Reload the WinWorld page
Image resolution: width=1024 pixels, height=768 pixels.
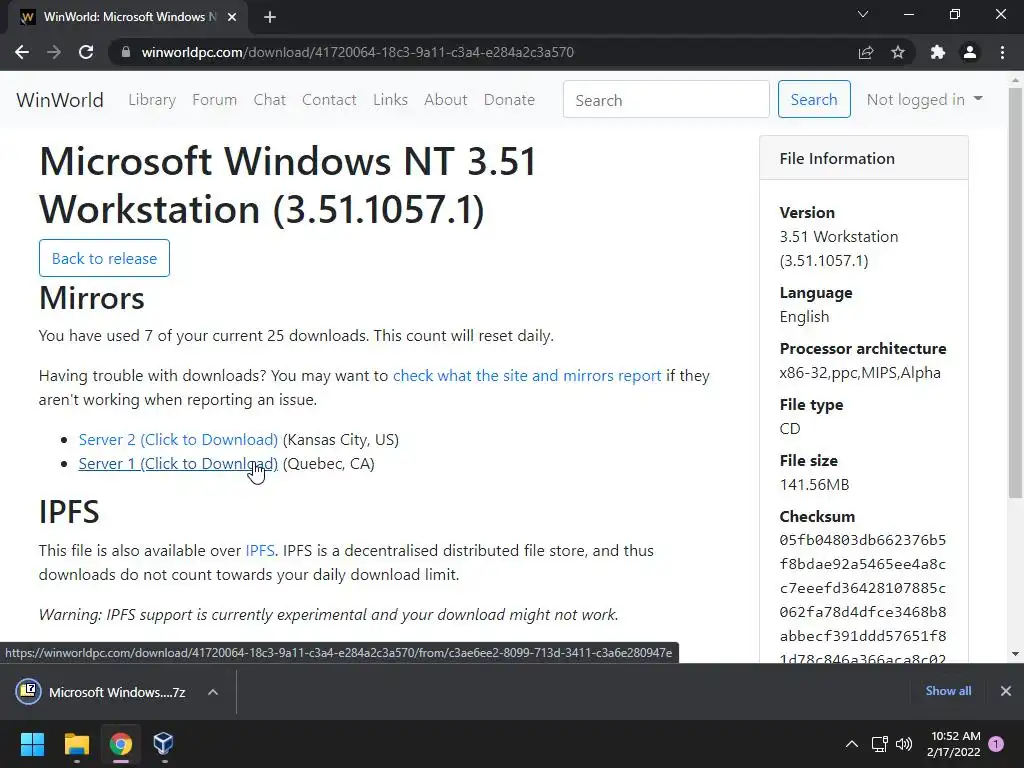[x=86, y=52]
